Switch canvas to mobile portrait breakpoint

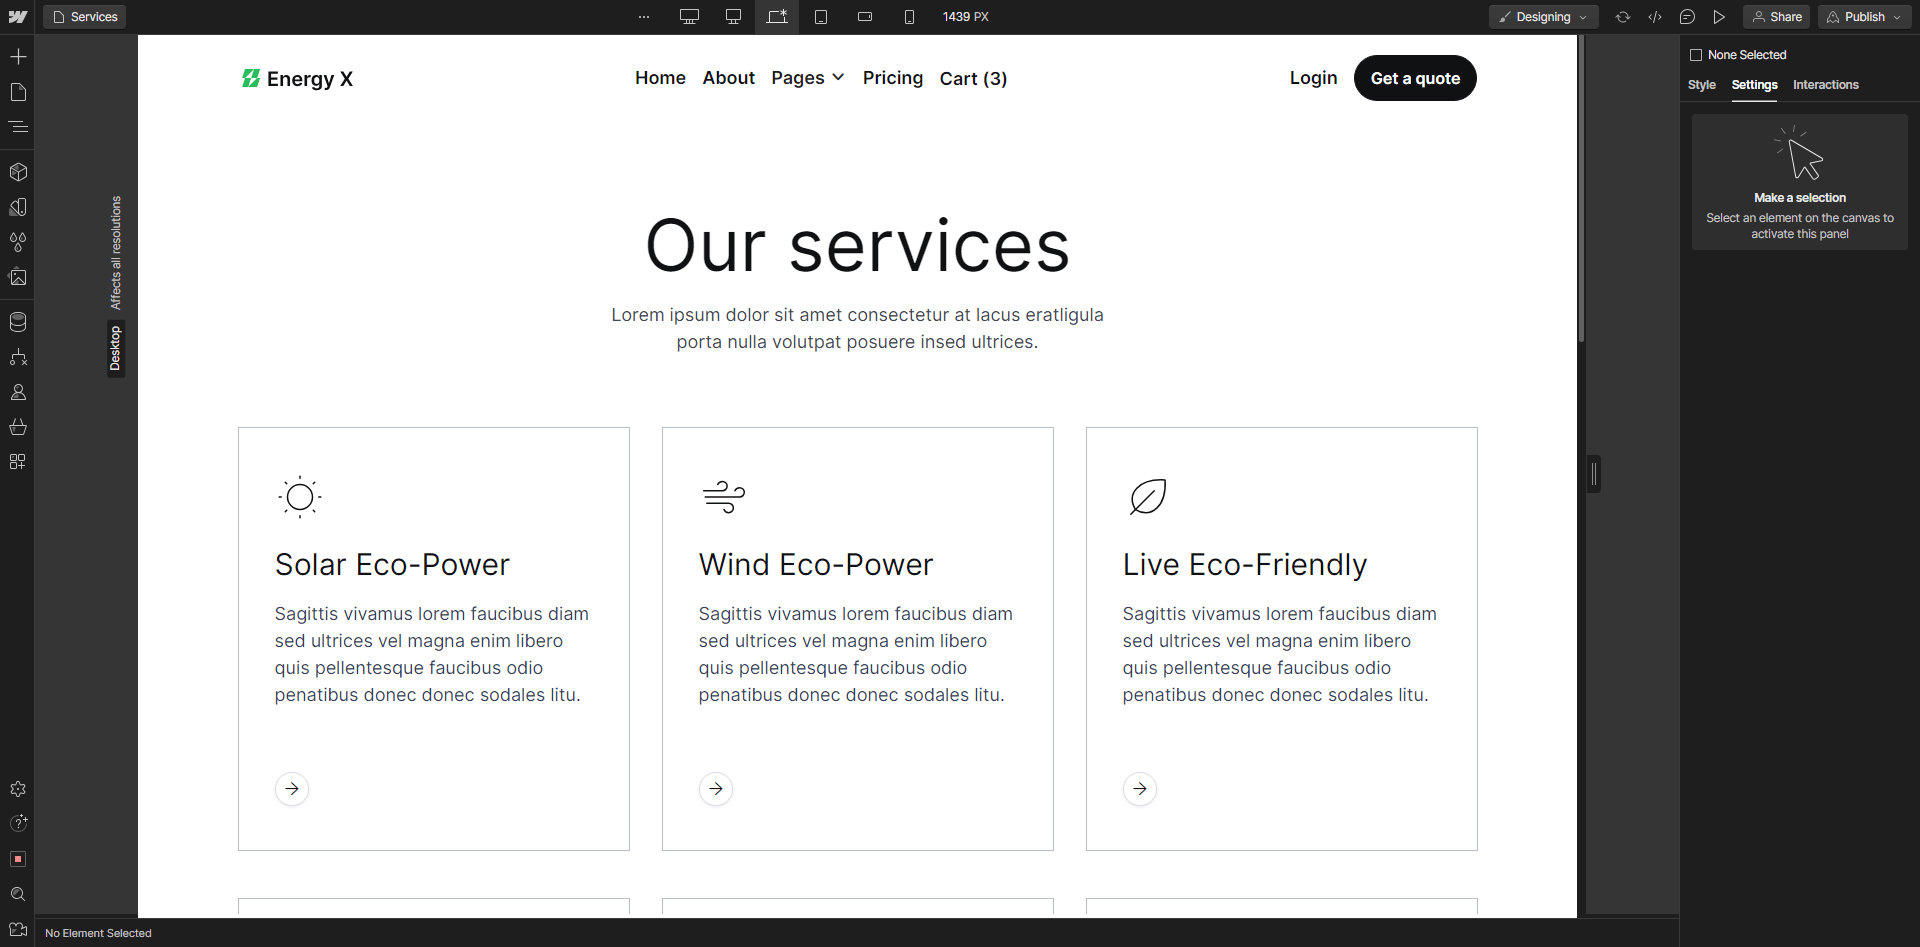coord(910,17)
